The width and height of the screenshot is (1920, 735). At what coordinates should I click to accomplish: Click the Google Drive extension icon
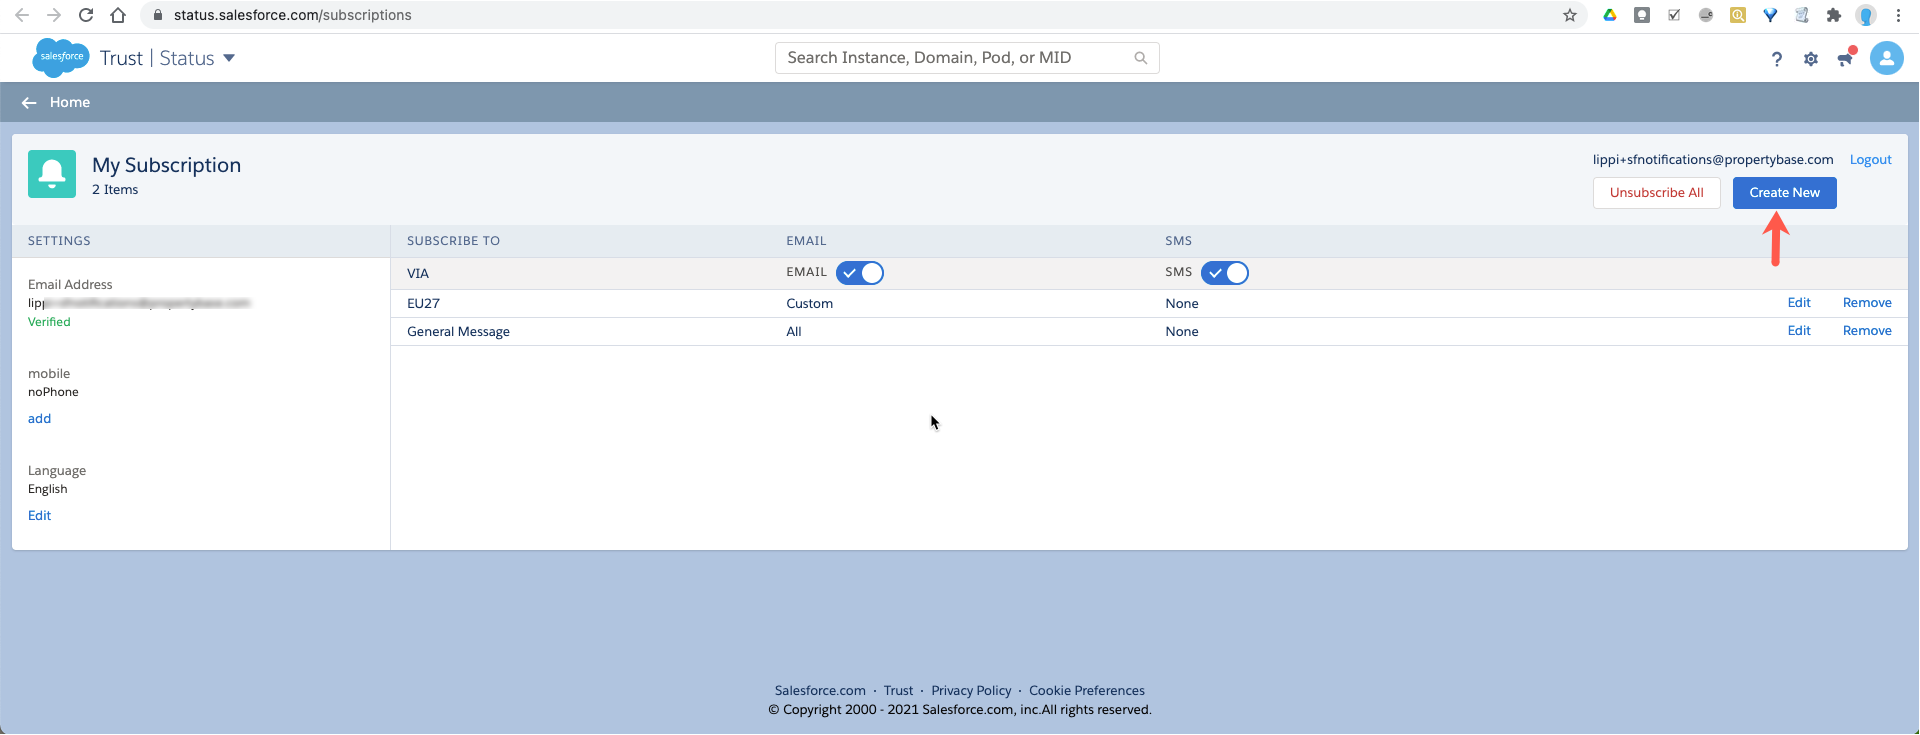coord(1610,15)
